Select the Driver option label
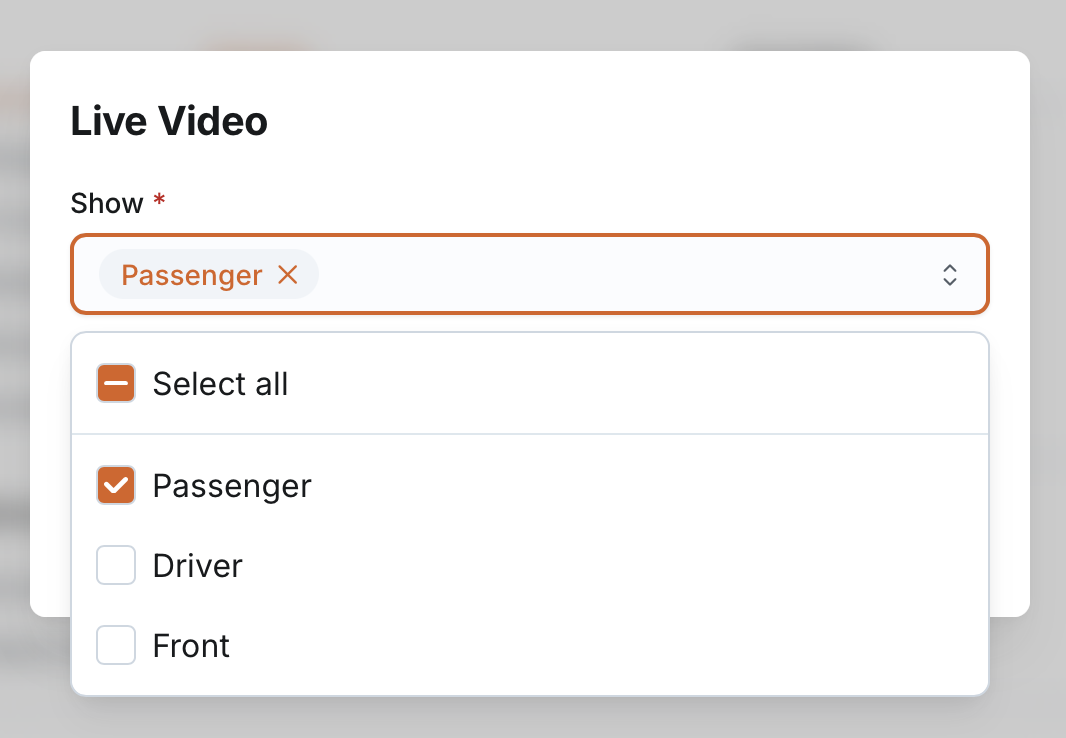Screen dimensions: 1066x738 tap(198, 566)
